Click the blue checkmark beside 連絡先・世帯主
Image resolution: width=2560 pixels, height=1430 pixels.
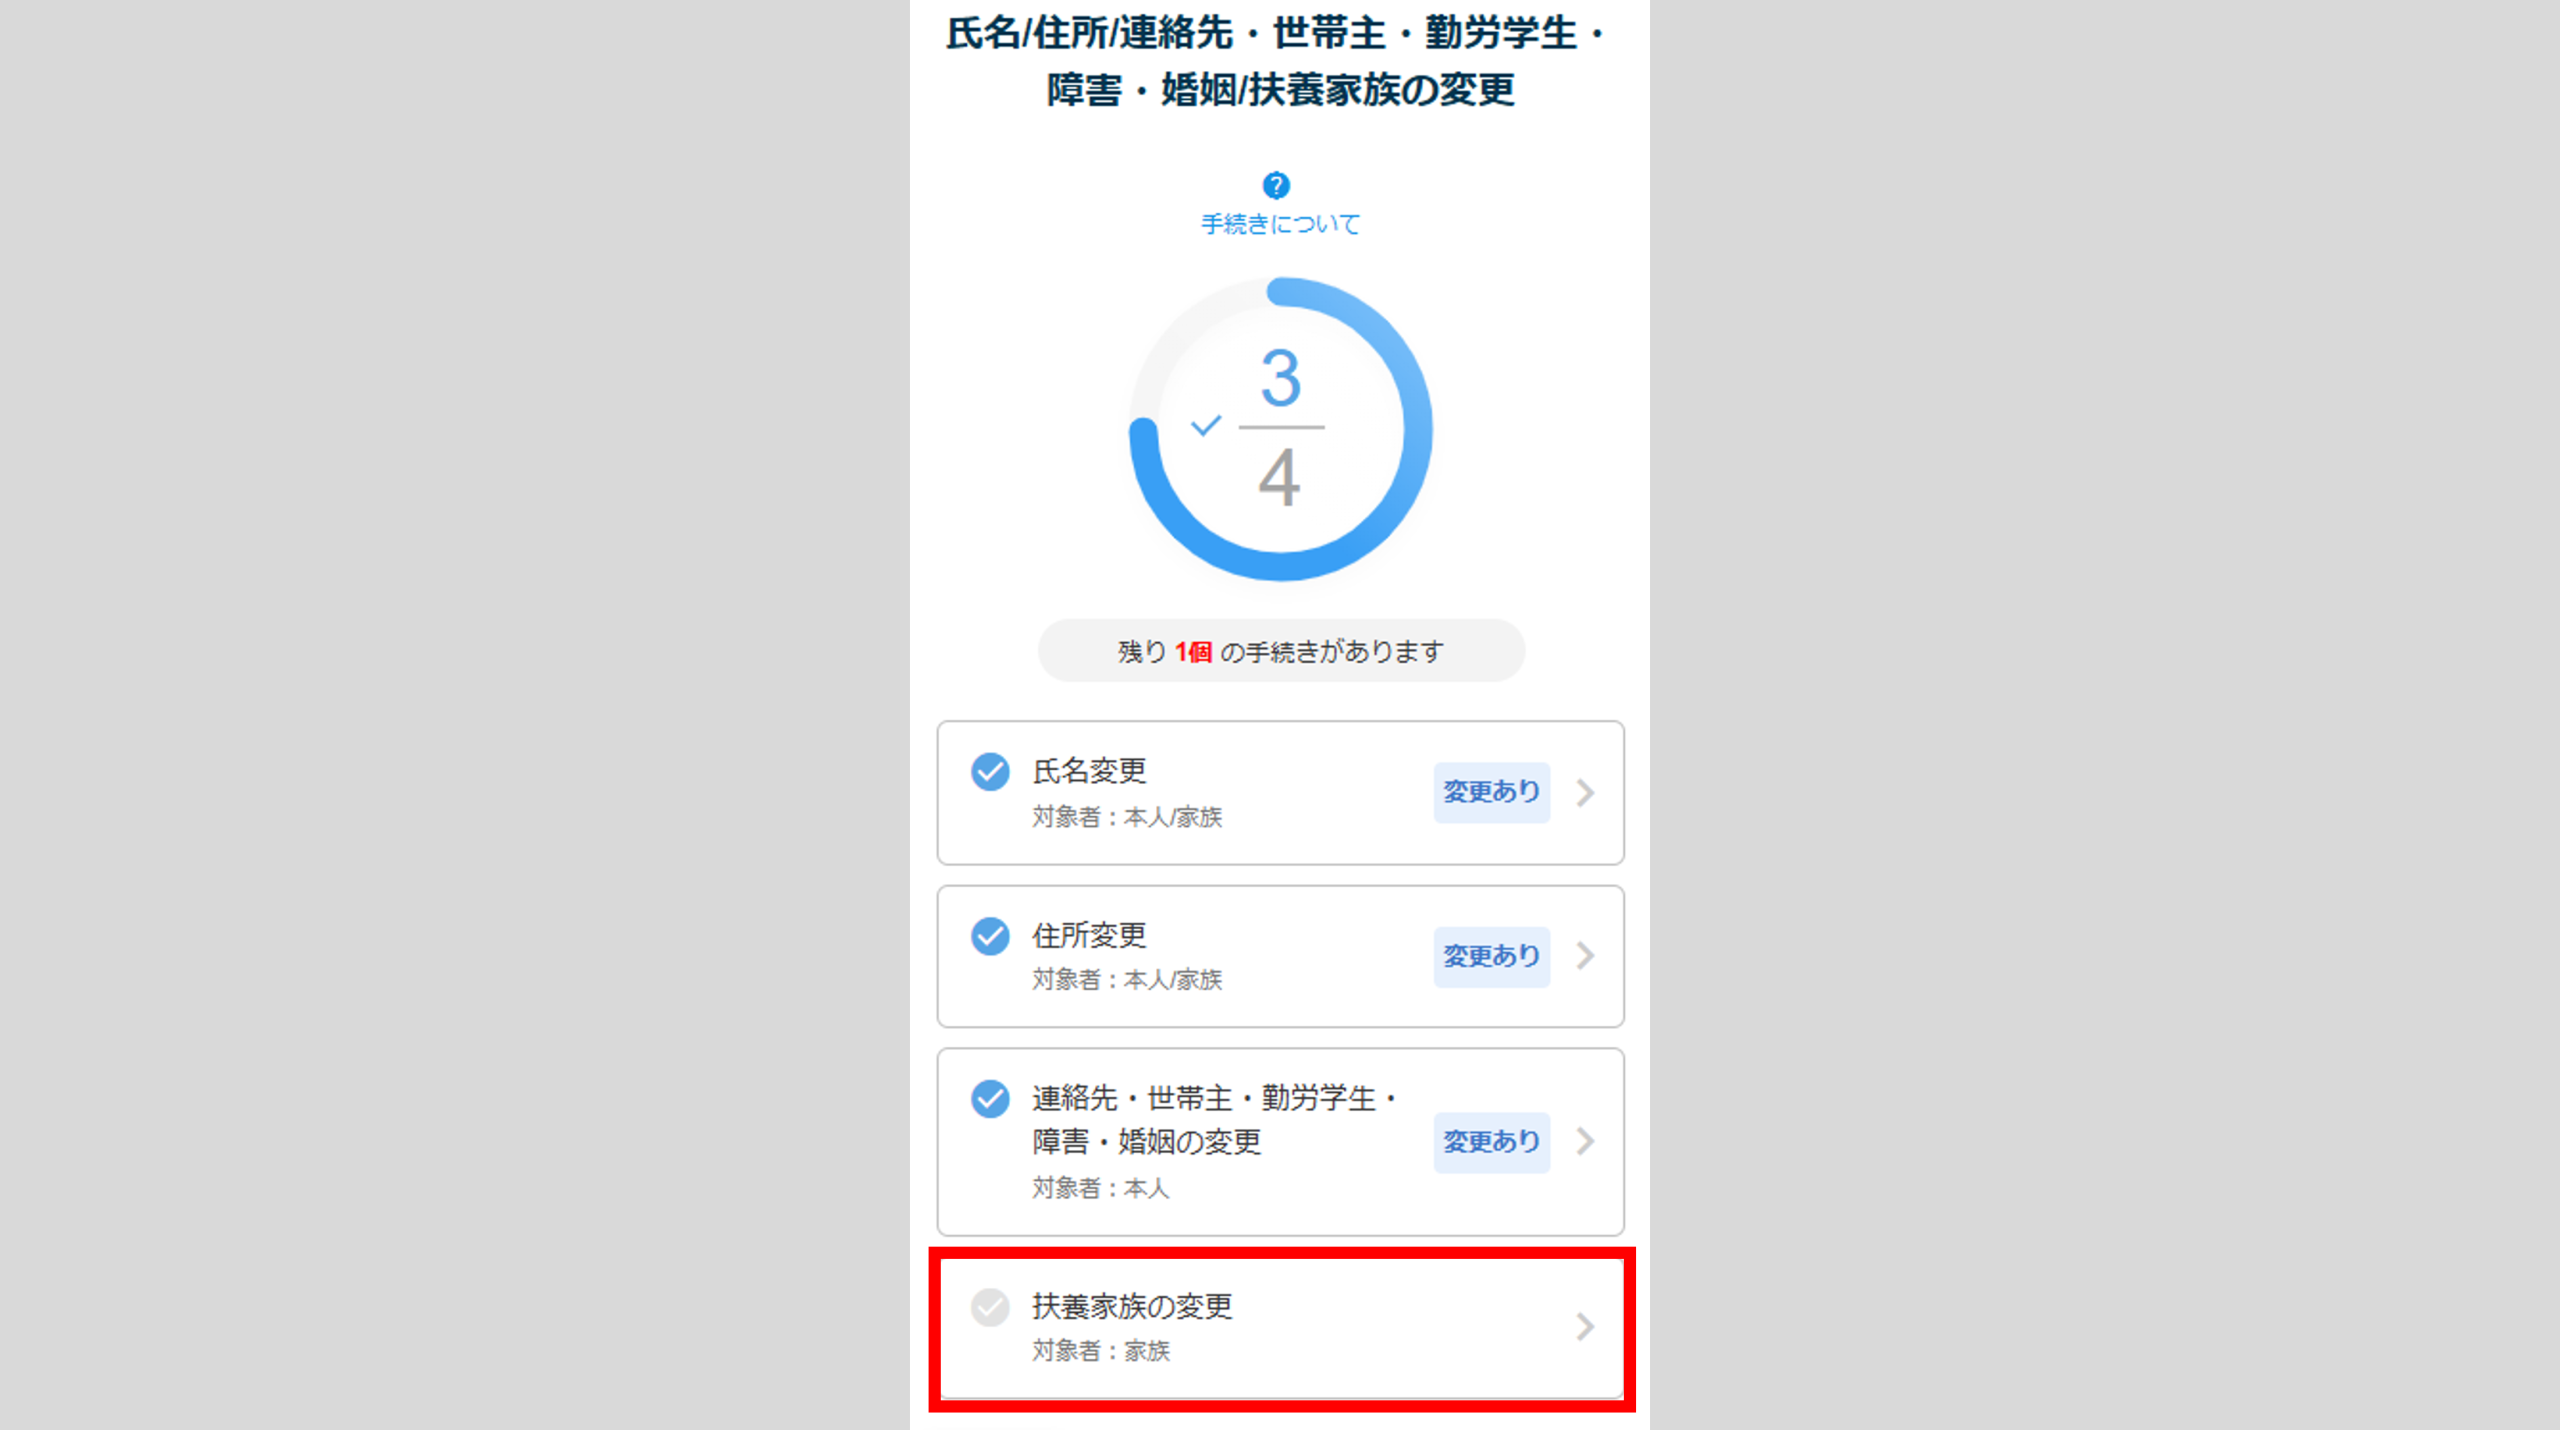click(990, 1098)
